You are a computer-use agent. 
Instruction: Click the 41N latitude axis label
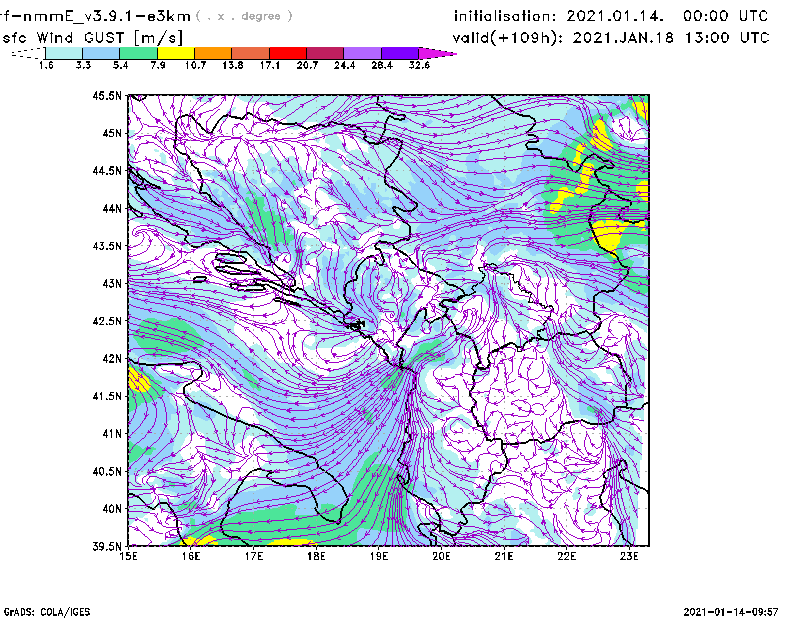click(x=112, y=434)
